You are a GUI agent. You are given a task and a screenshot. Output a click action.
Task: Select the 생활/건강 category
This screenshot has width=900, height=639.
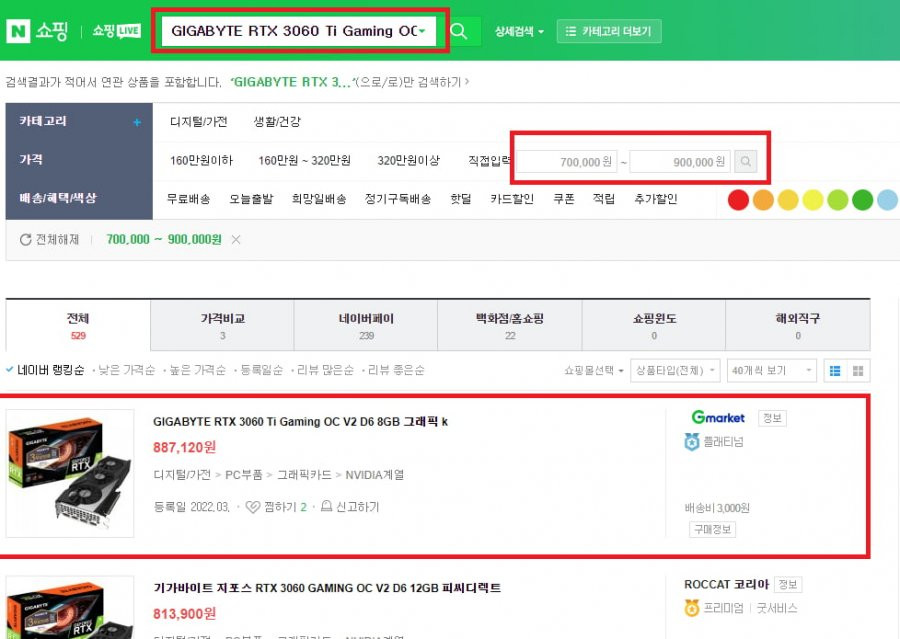pos(277,122)
